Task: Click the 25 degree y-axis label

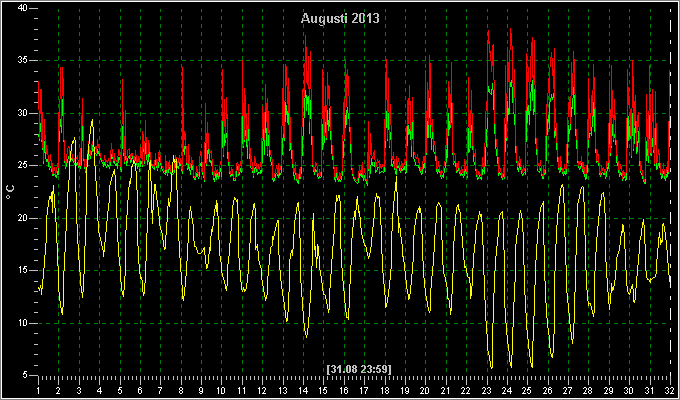Action: point(23,166)
